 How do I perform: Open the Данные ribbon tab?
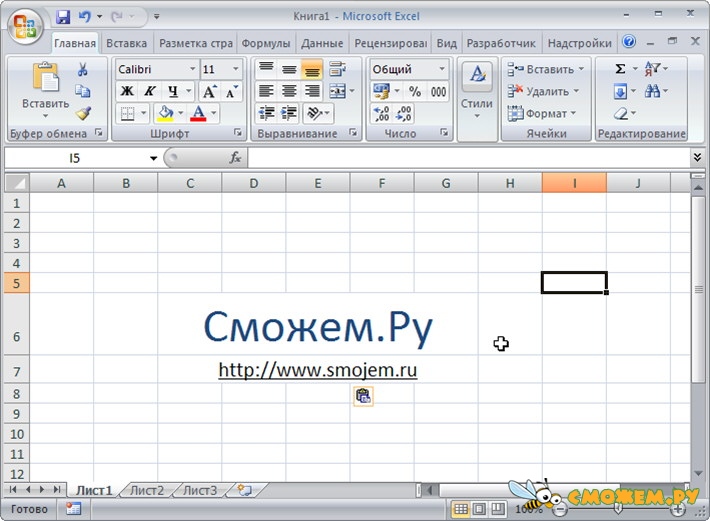tap(322, 43)
